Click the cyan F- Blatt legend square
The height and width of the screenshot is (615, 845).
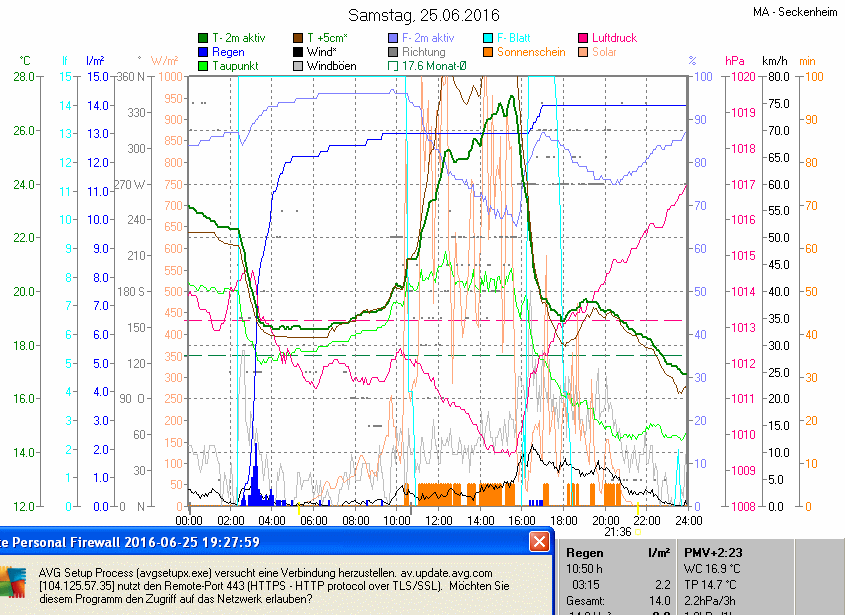click(x=488, y=38)
